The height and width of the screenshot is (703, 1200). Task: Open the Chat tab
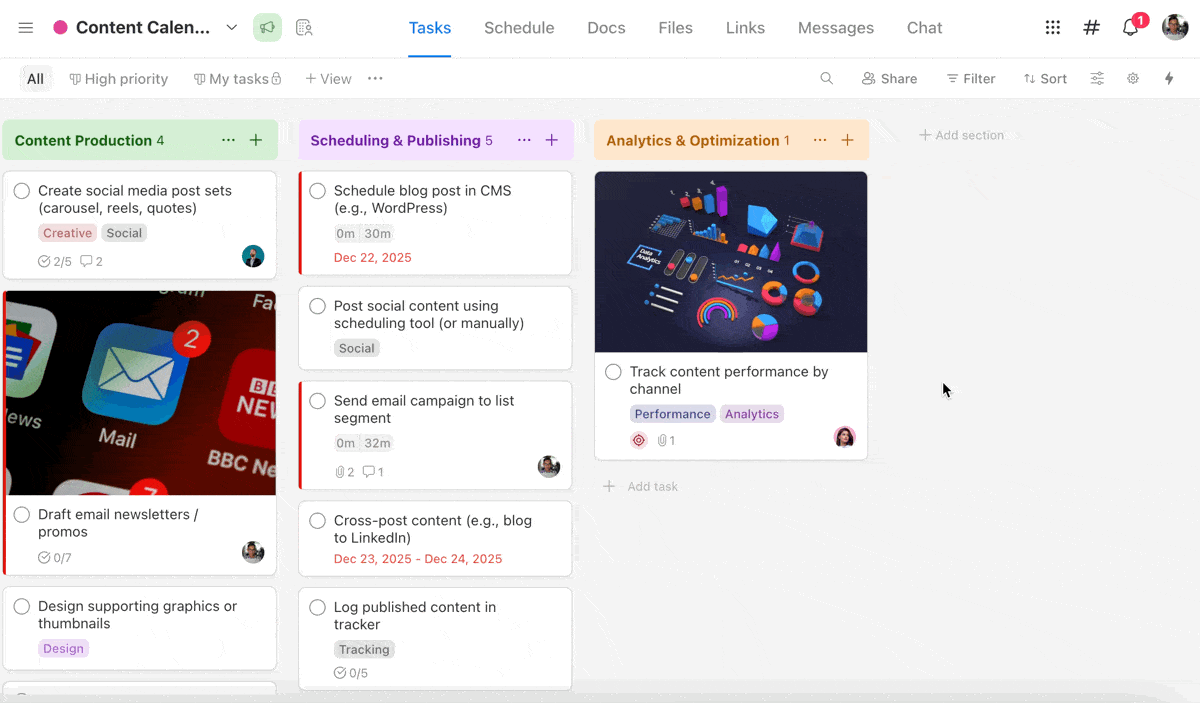point(925,28)
